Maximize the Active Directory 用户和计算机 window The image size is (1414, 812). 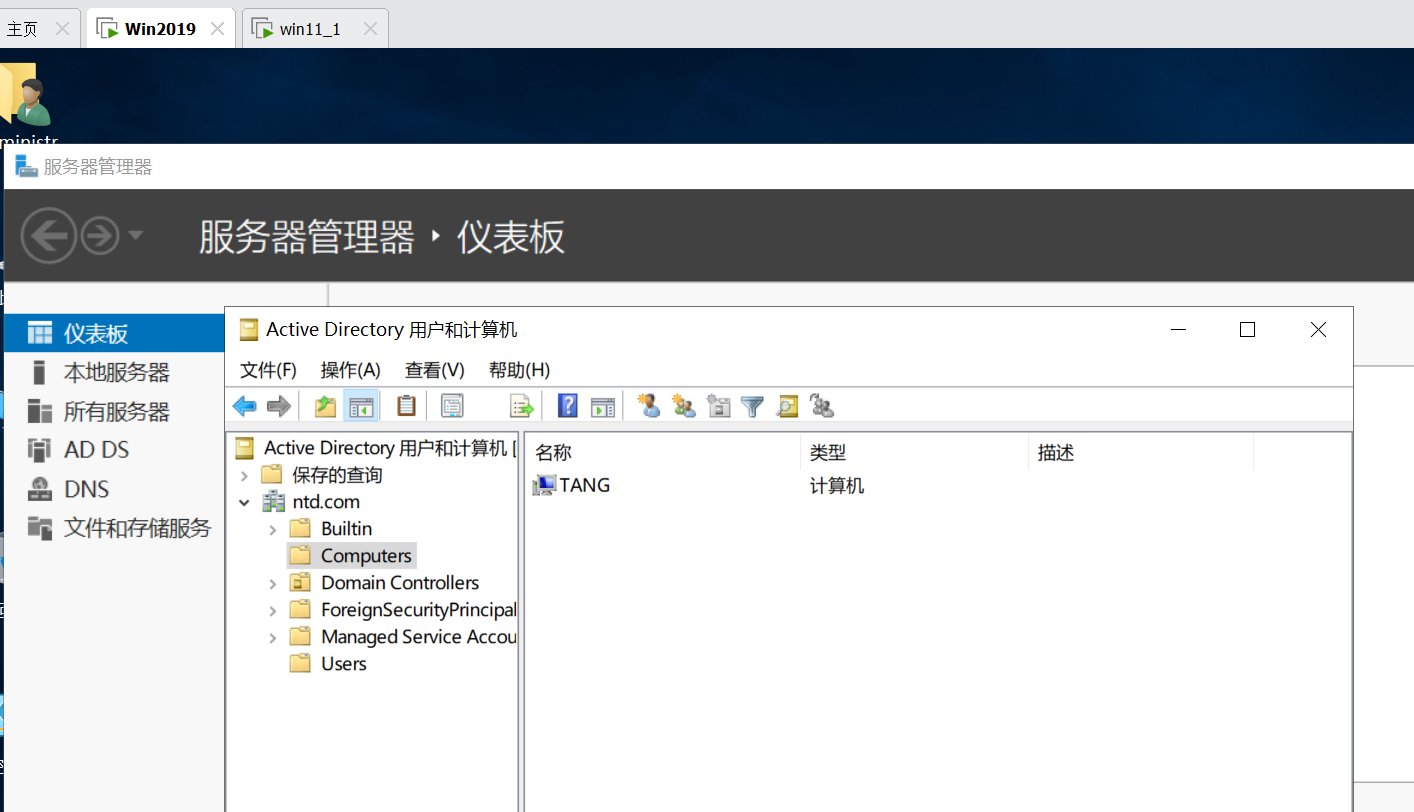tap(1247, 329)
